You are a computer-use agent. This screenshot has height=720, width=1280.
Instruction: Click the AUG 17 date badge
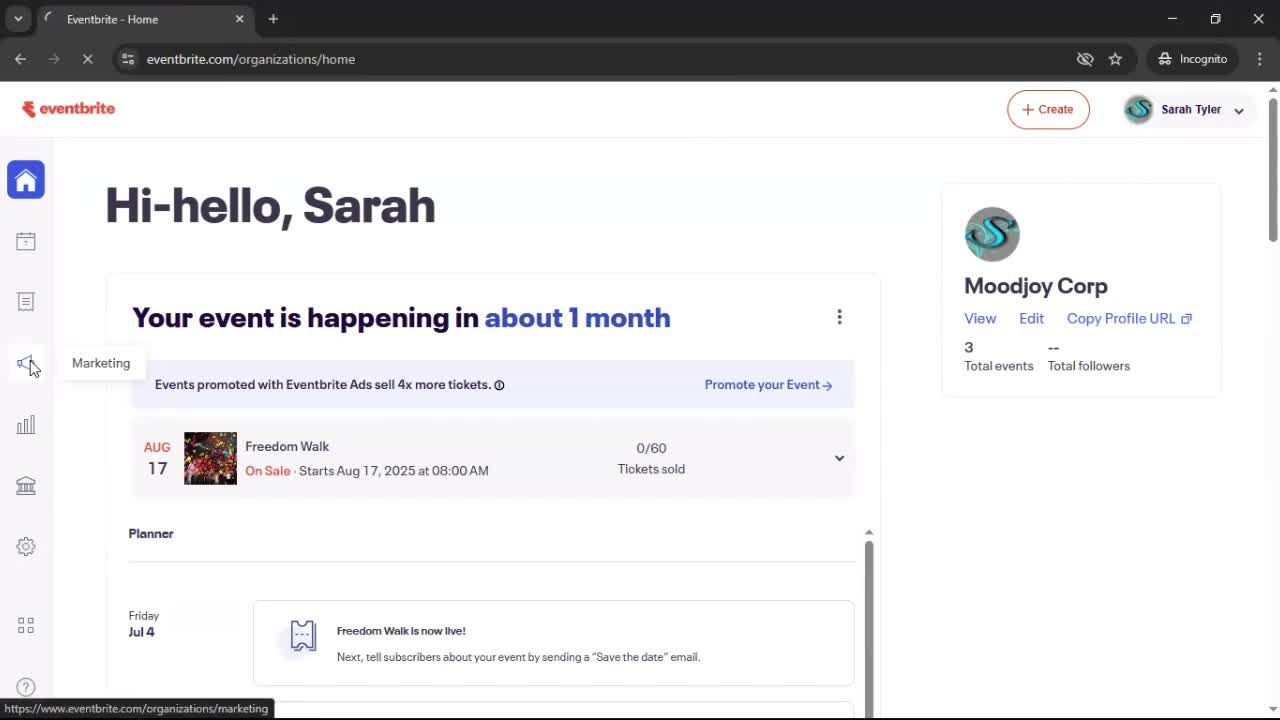157,458
